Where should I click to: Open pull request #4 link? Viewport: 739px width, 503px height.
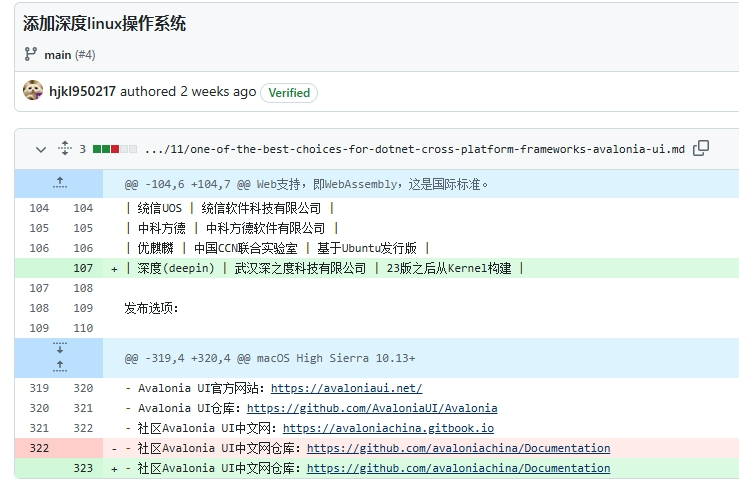[85, 55]
